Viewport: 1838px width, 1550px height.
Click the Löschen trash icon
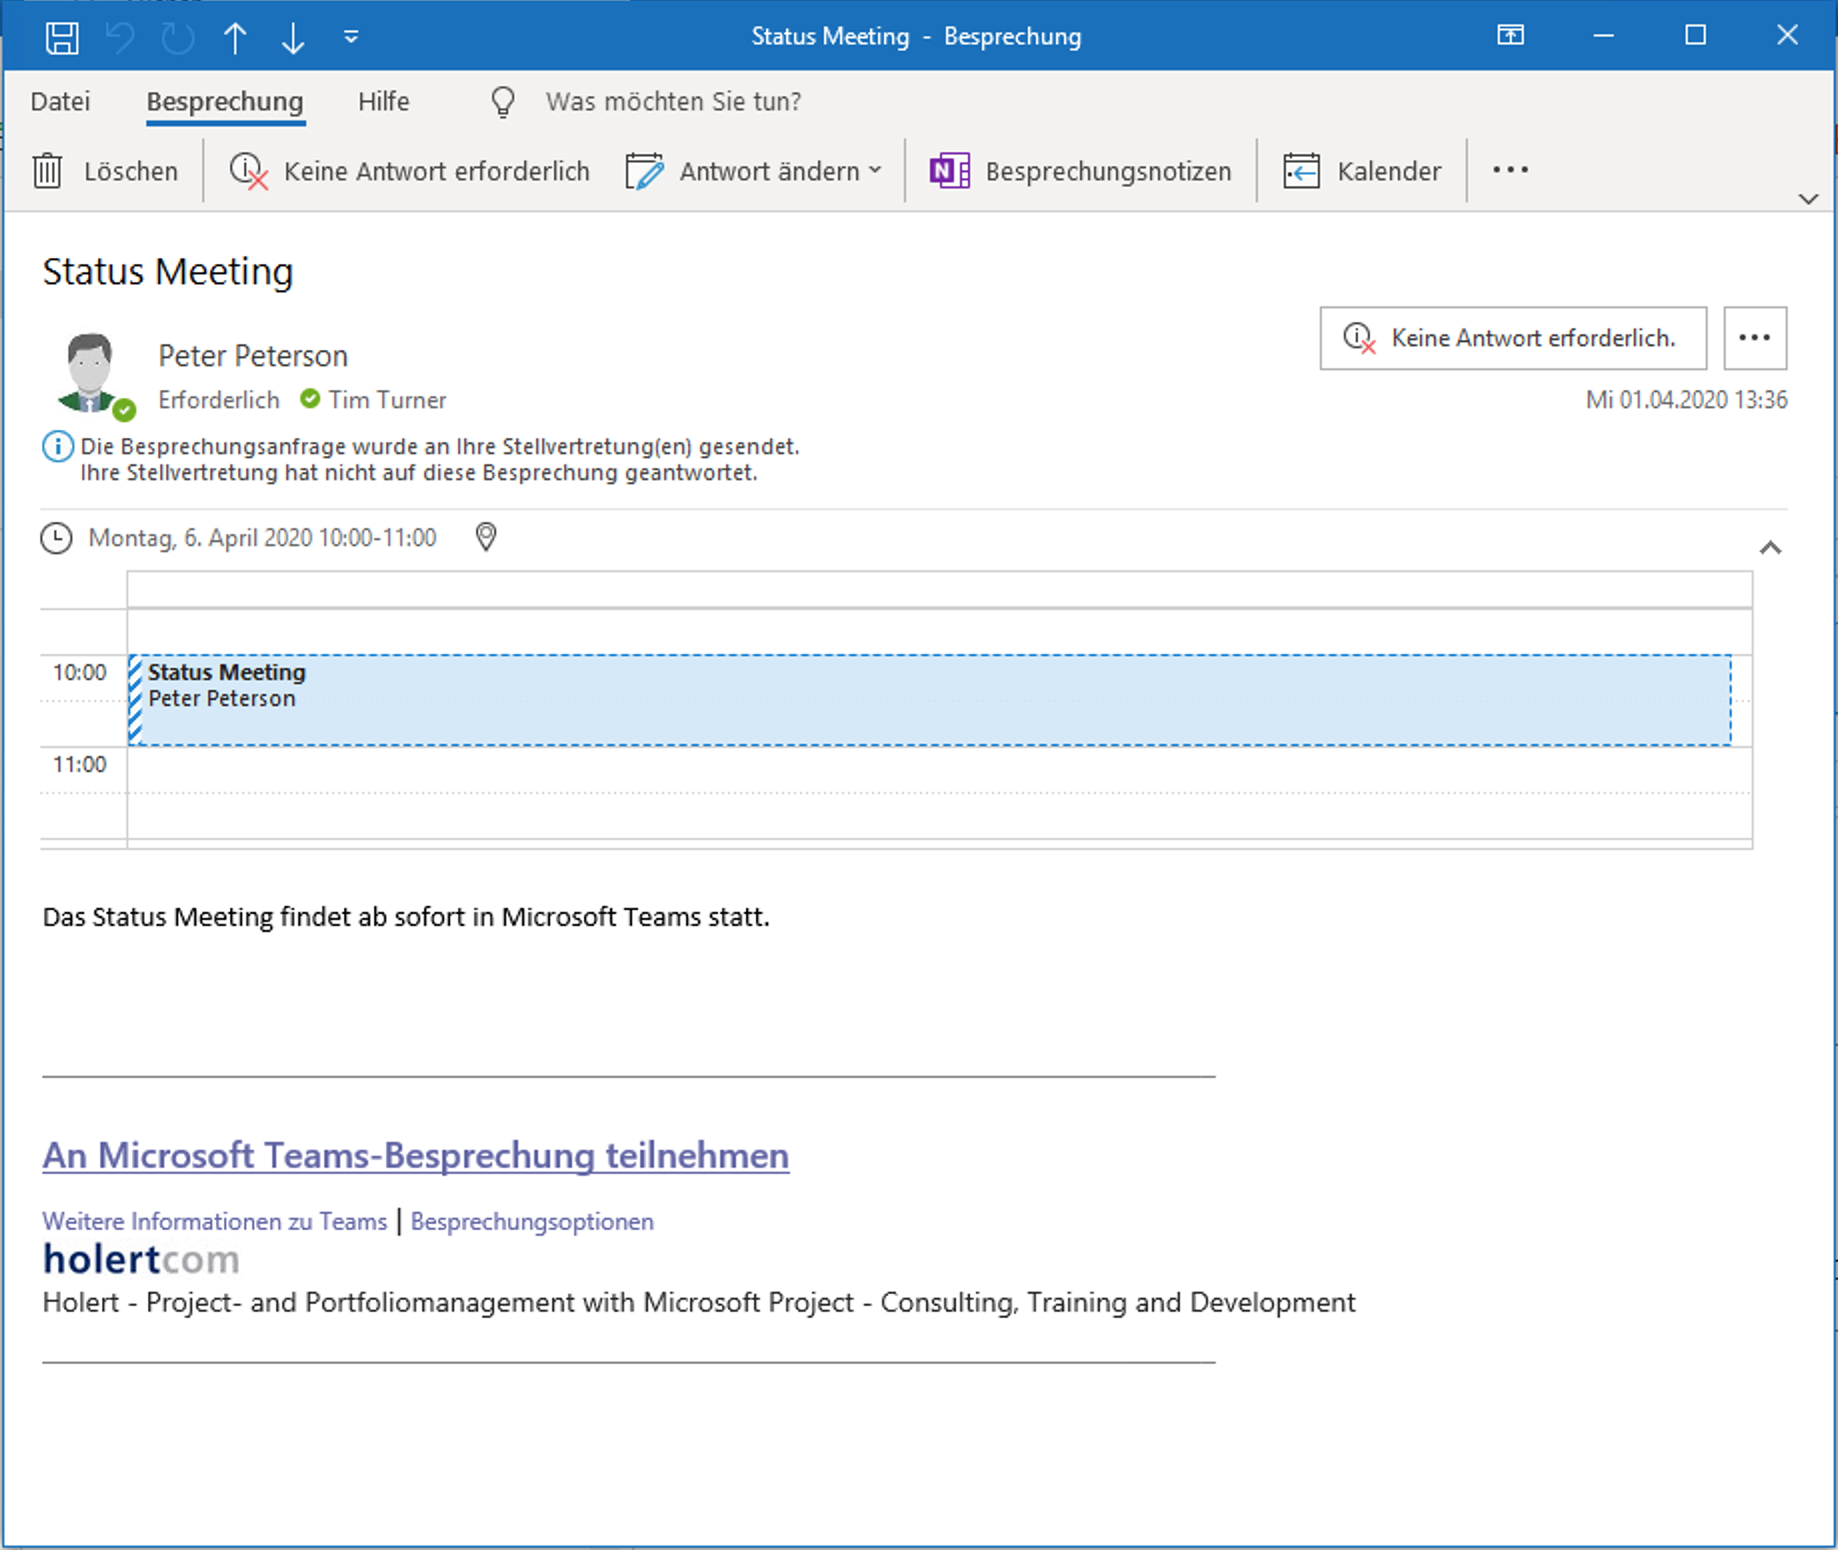(x=48, y=171)
